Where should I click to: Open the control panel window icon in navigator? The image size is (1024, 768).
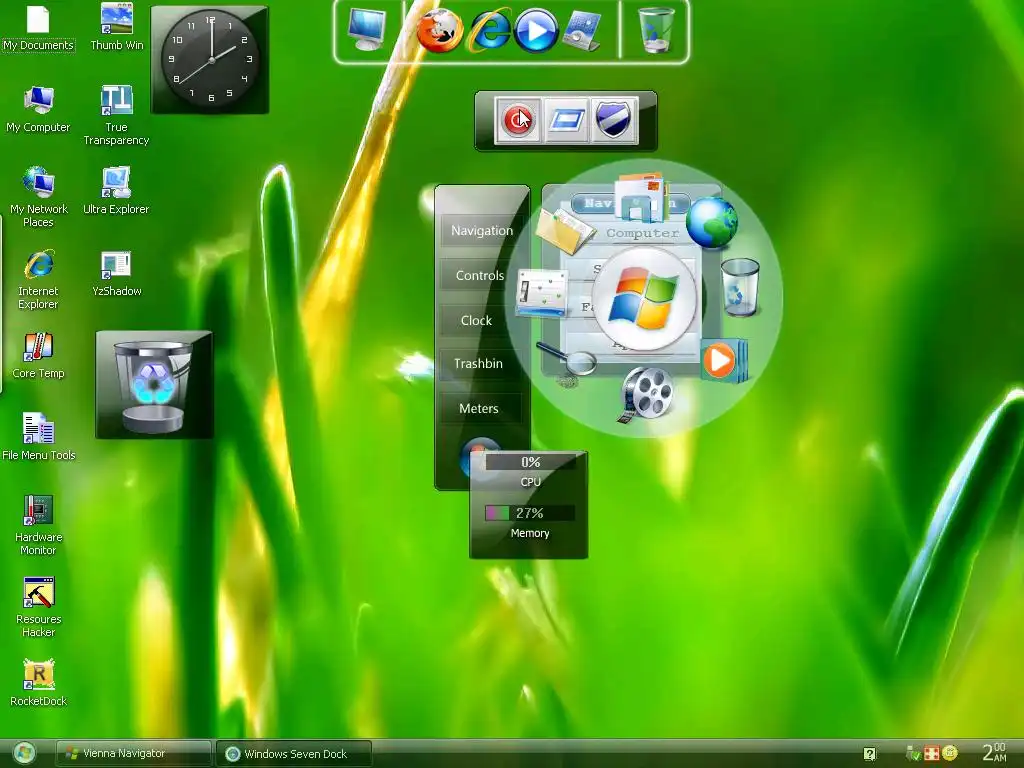coord(541,293)
